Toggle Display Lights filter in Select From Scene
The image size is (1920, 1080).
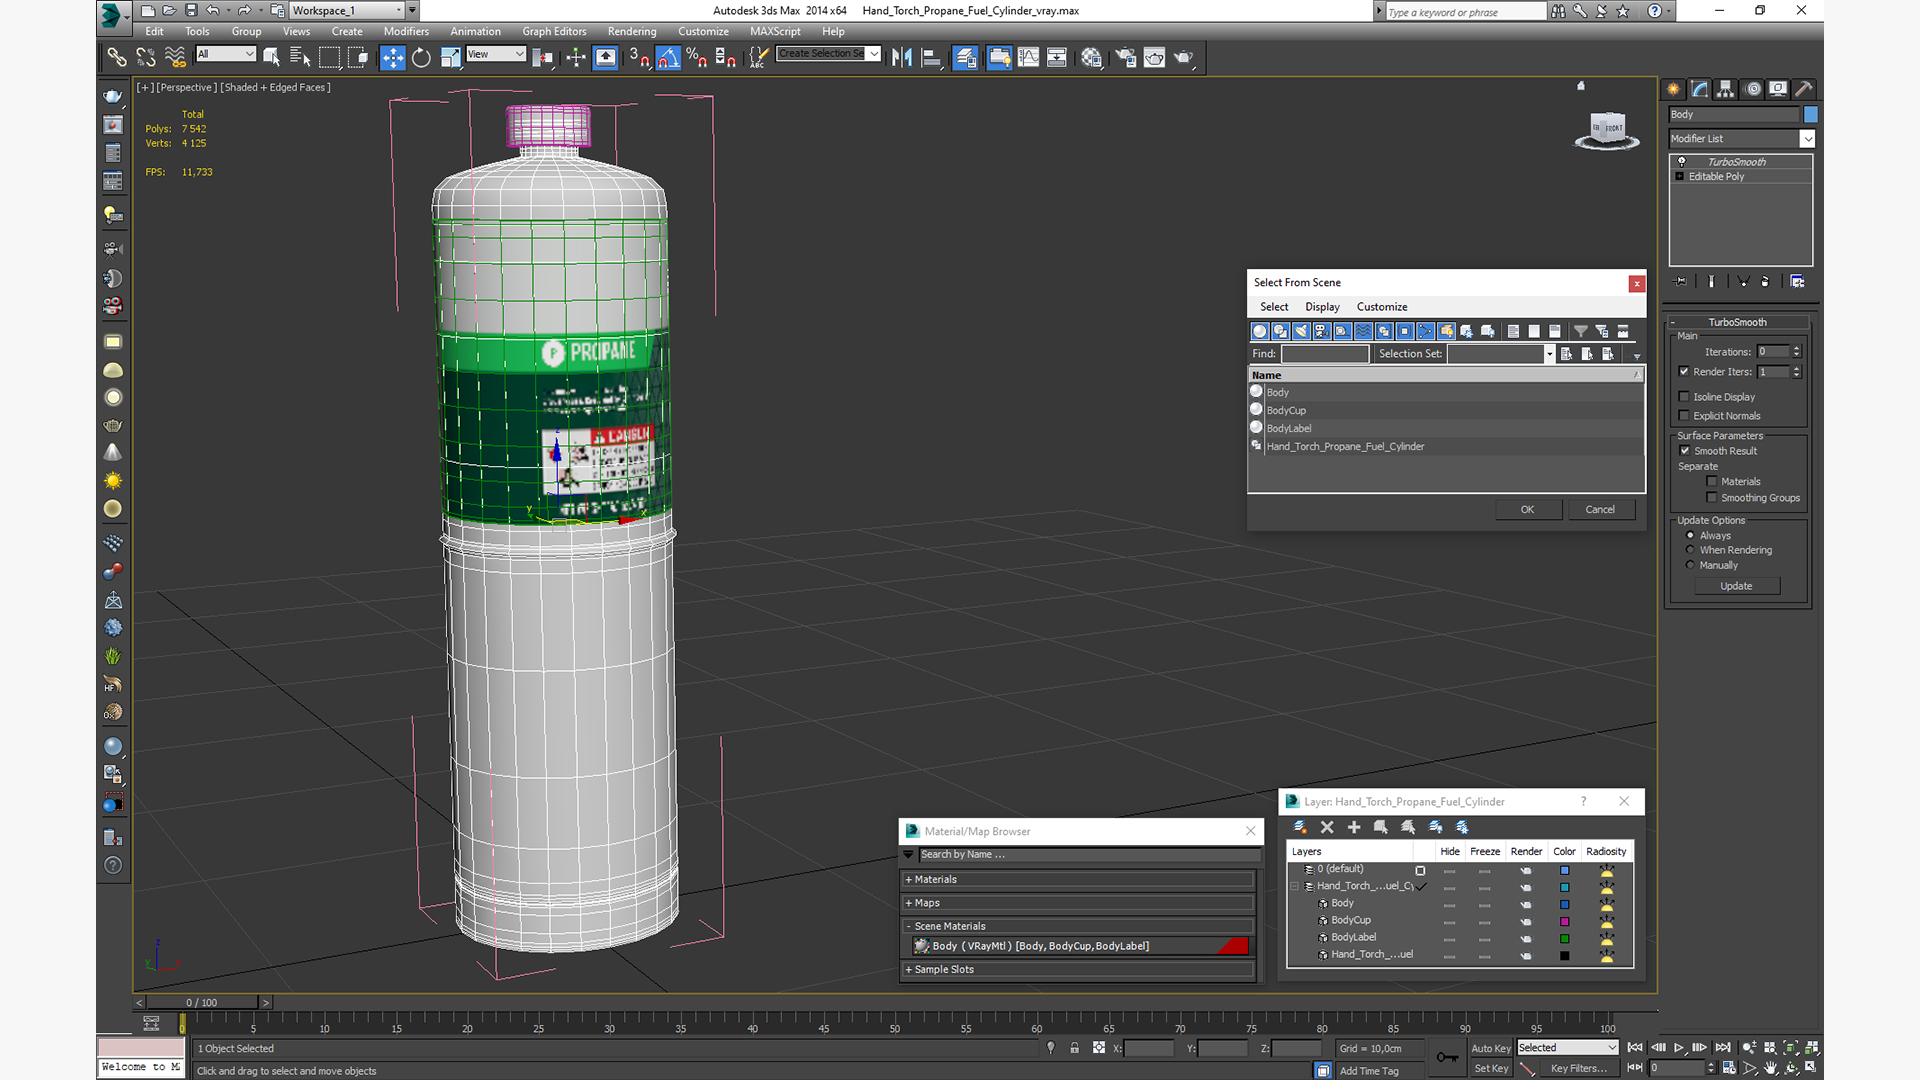[1301, 331]
